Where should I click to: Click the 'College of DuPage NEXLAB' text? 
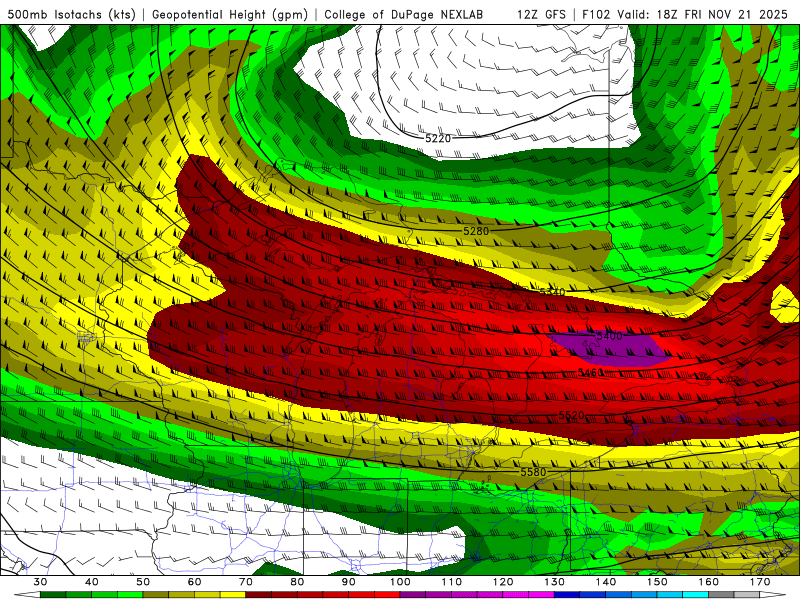point(403,15)
